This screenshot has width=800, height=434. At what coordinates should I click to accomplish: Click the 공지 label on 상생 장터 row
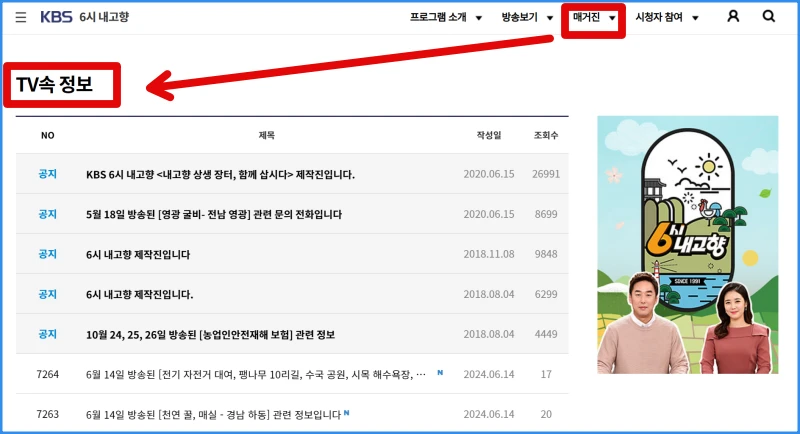[x=47, y=174]
